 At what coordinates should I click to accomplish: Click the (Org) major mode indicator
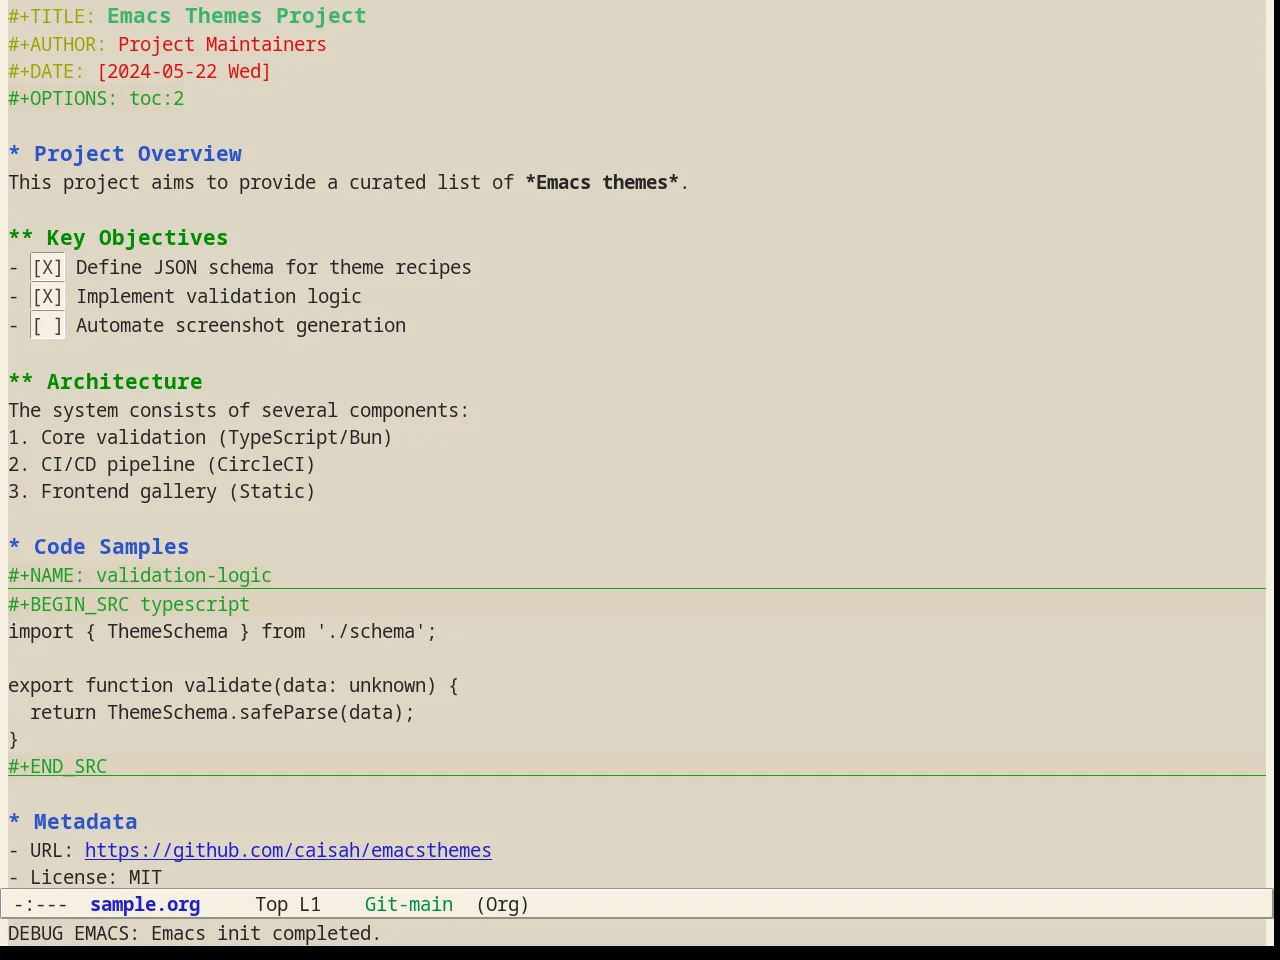pos(503,905)
